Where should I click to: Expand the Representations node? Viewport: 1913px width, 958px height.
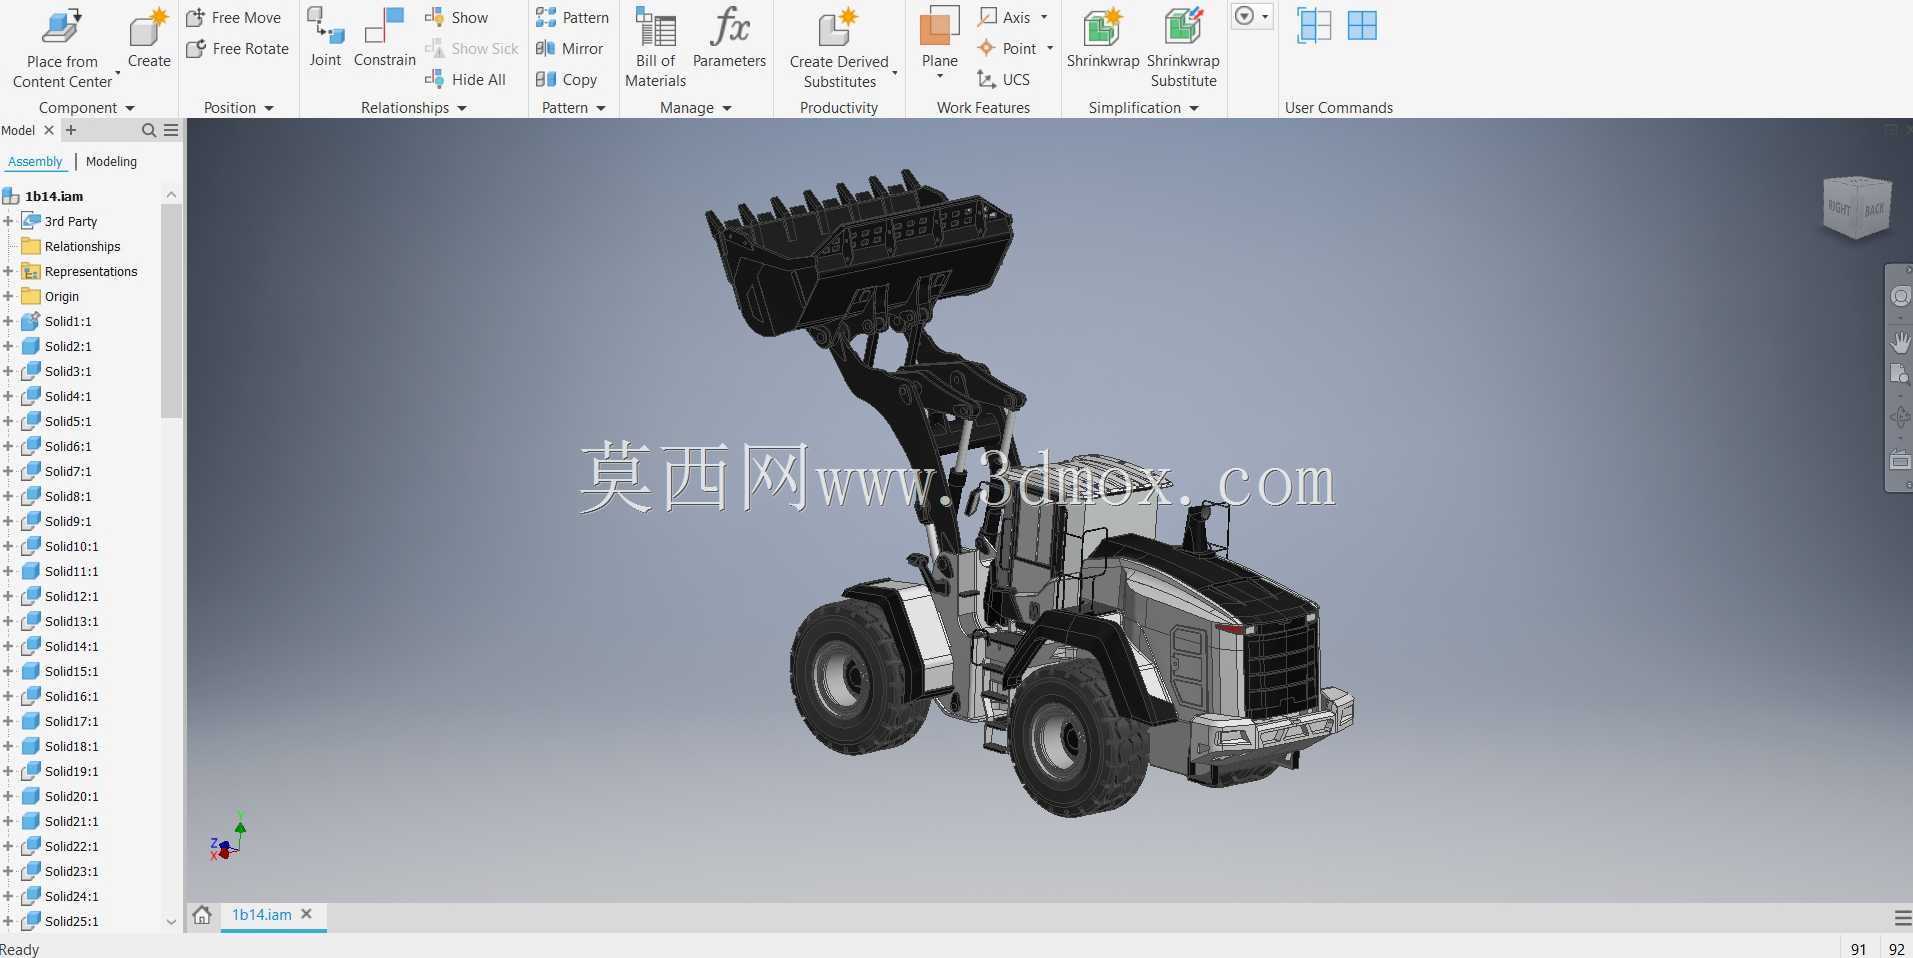(x=8, y=271)
